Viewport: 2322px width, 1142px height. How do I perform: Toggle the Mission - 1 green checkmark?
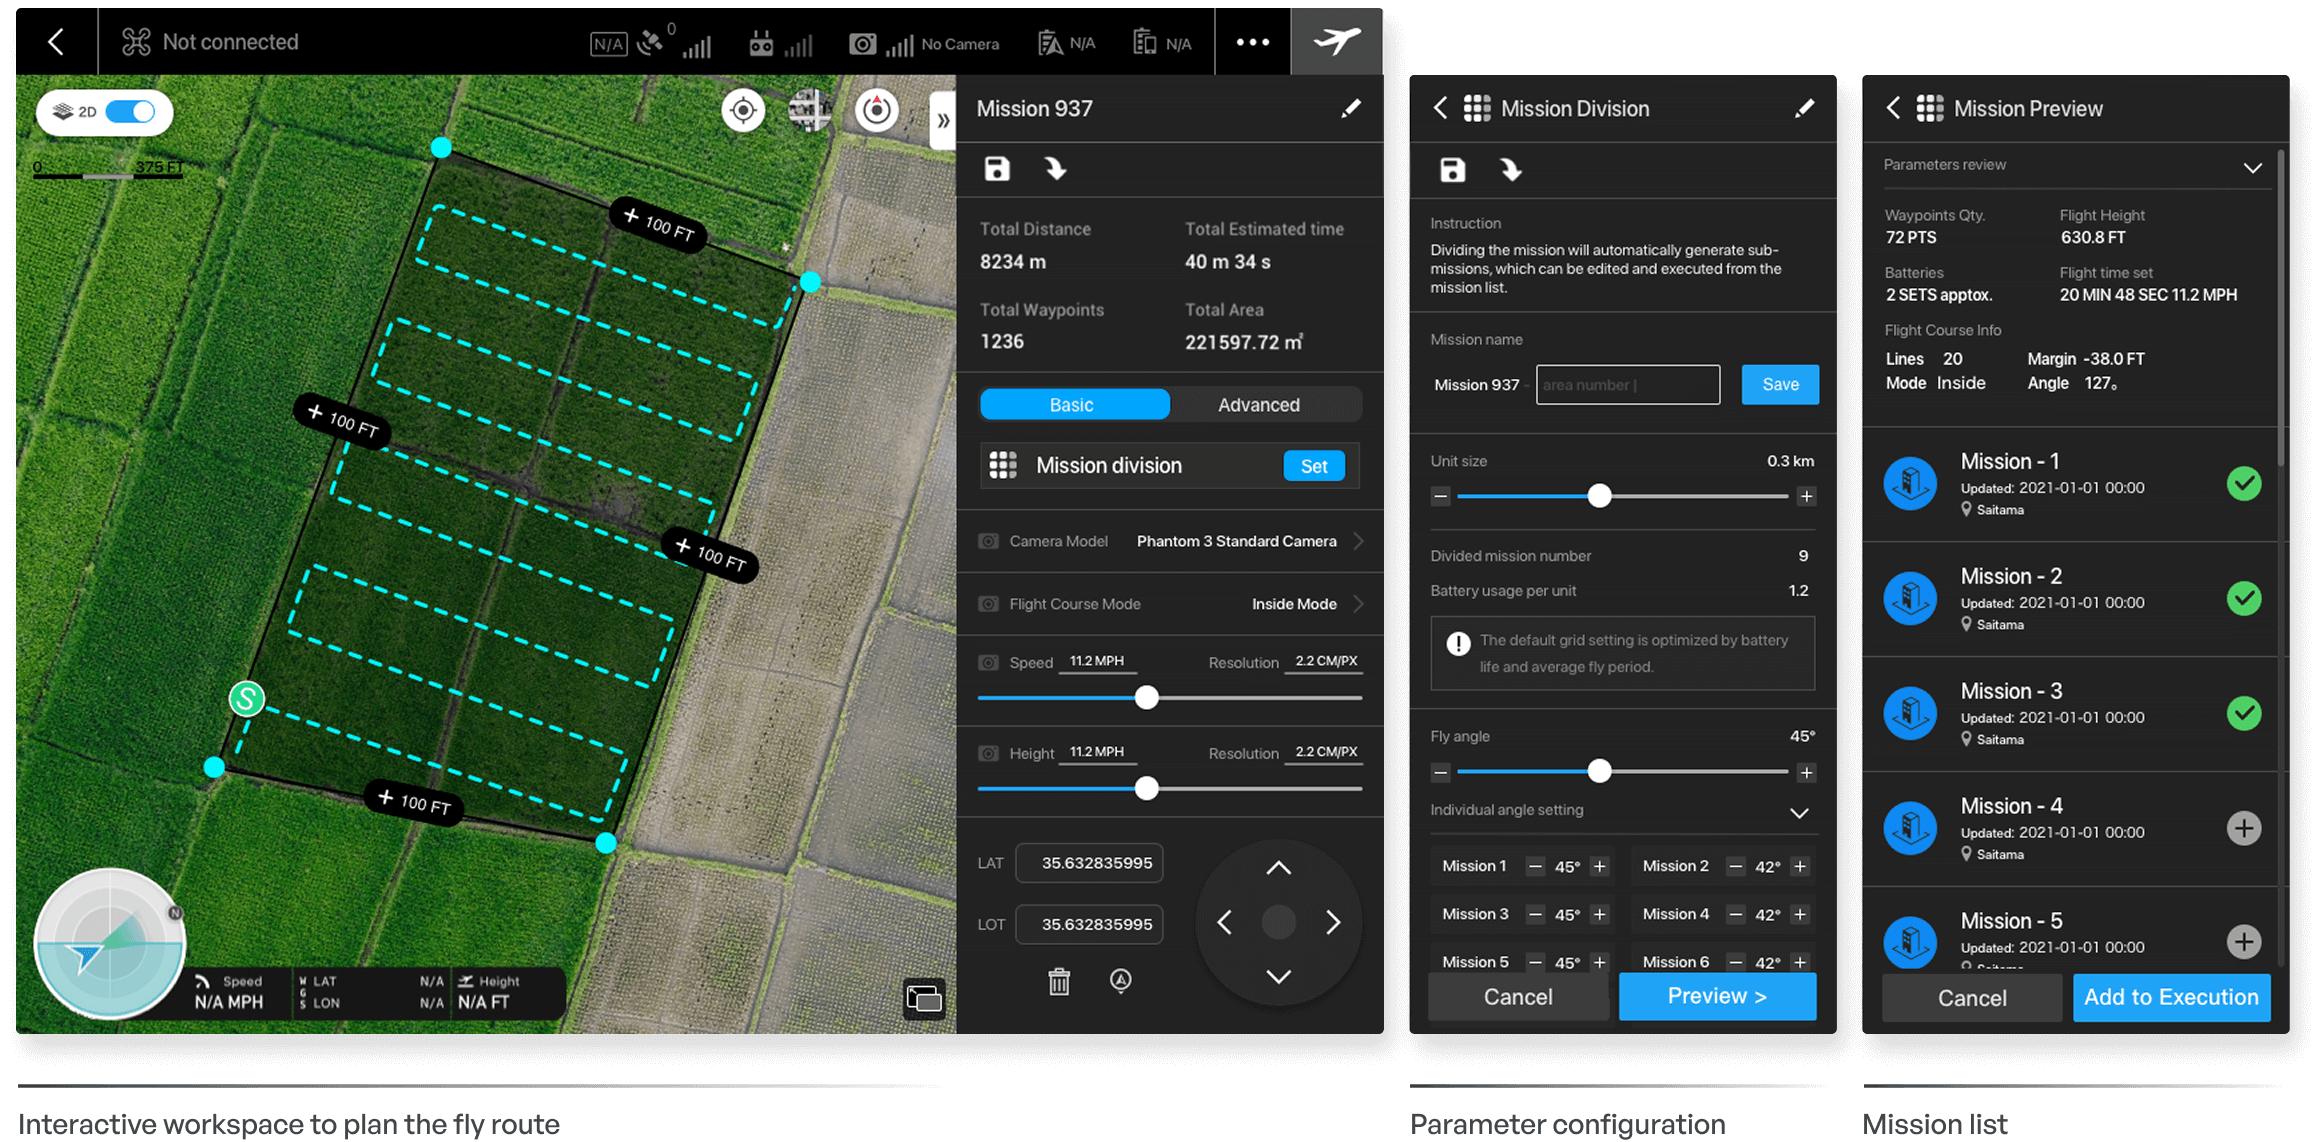pyautogui.click(x=2244, y=484)
